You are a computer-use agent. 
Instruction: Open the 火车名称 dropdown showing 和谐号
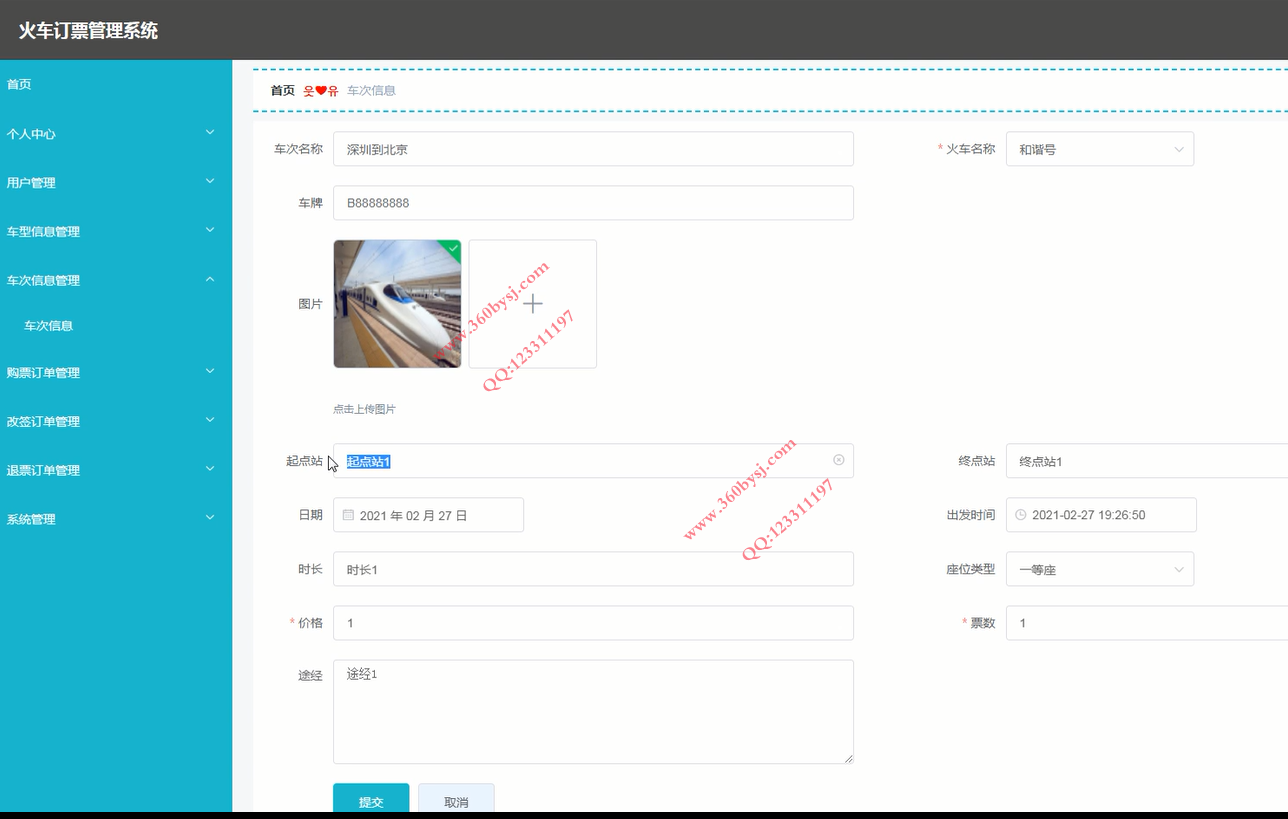pyautogui.click(x=1100, y=149)
